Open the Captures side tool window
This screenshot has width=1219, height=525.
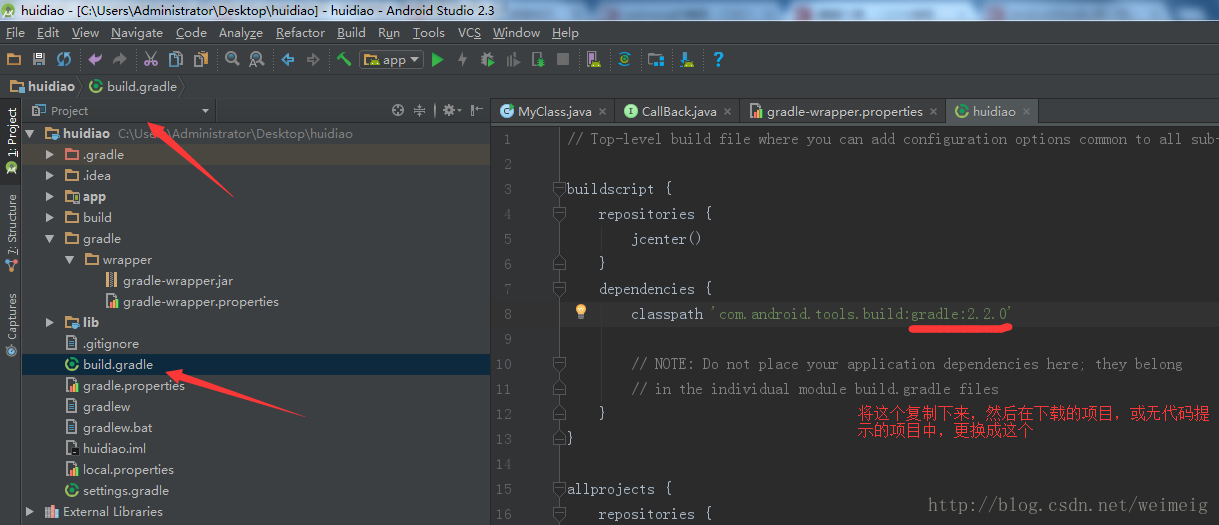(11, 323)
